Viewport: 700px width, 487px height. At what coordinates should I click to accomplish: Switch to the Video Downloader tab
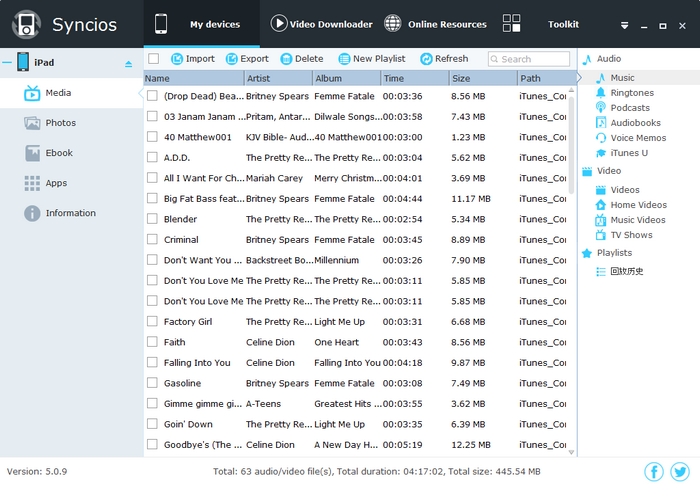coord(321,24)
